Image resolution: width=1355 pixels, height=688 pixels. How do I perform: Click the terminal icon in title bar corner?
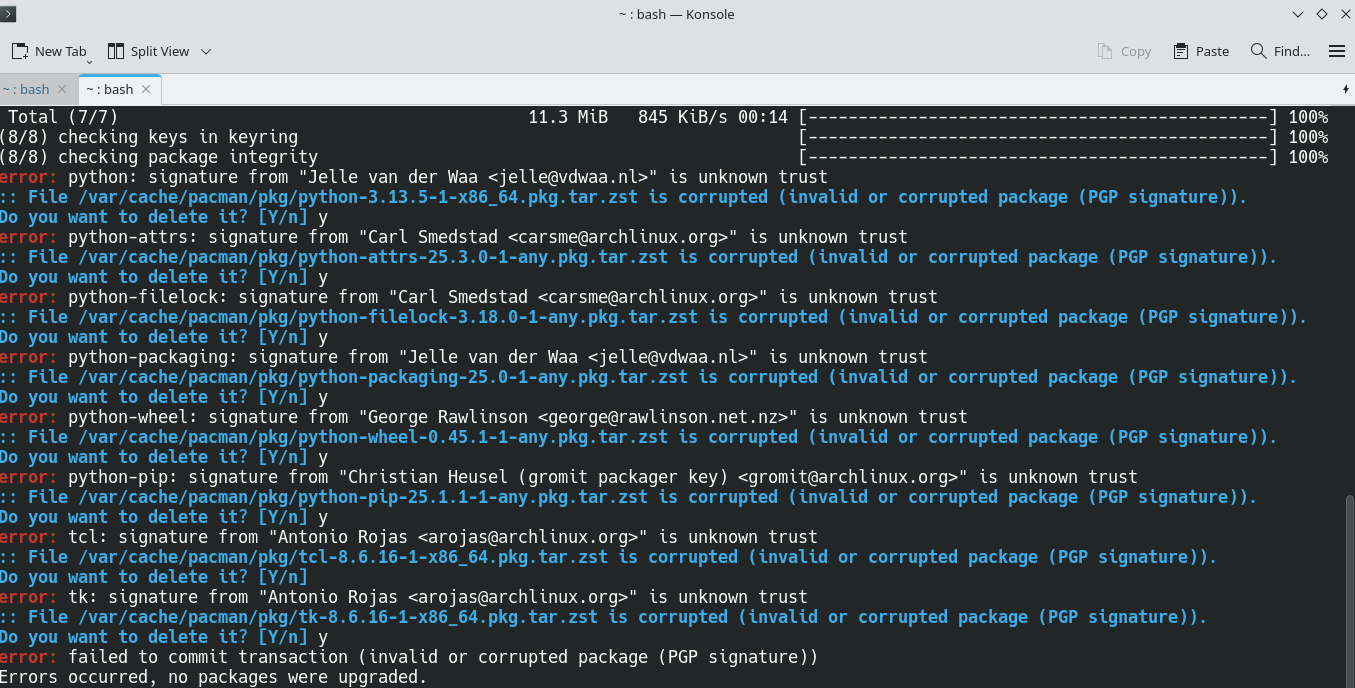pos(7,13)
